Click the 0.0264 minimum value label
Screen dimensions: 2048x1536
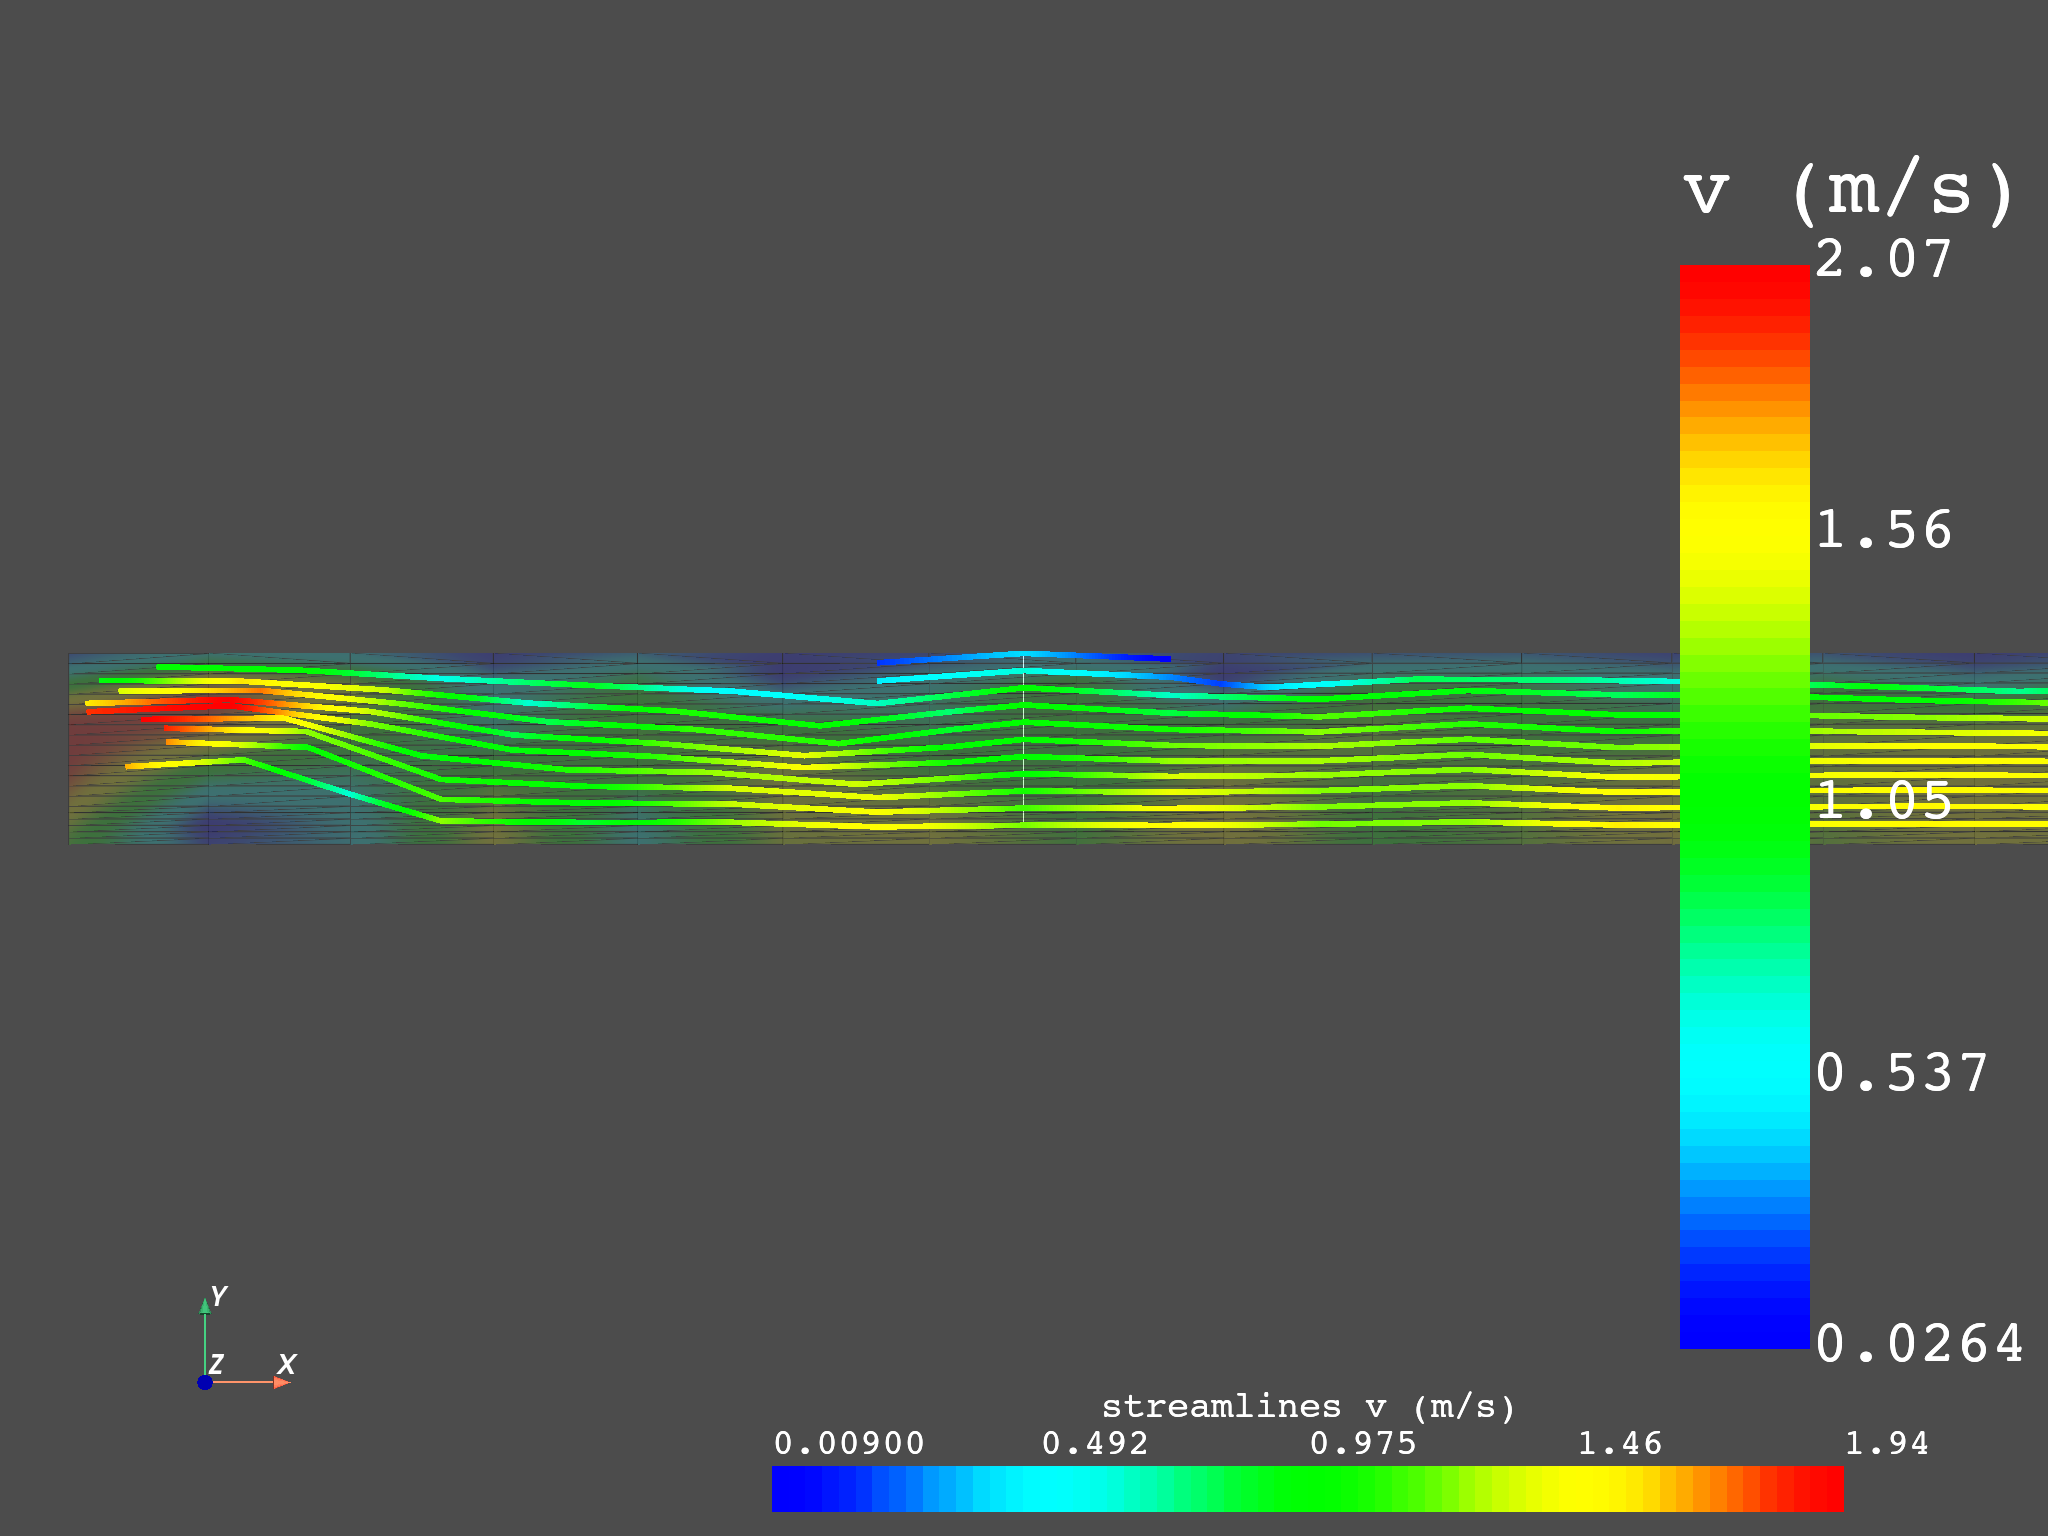point(1920,1344)
